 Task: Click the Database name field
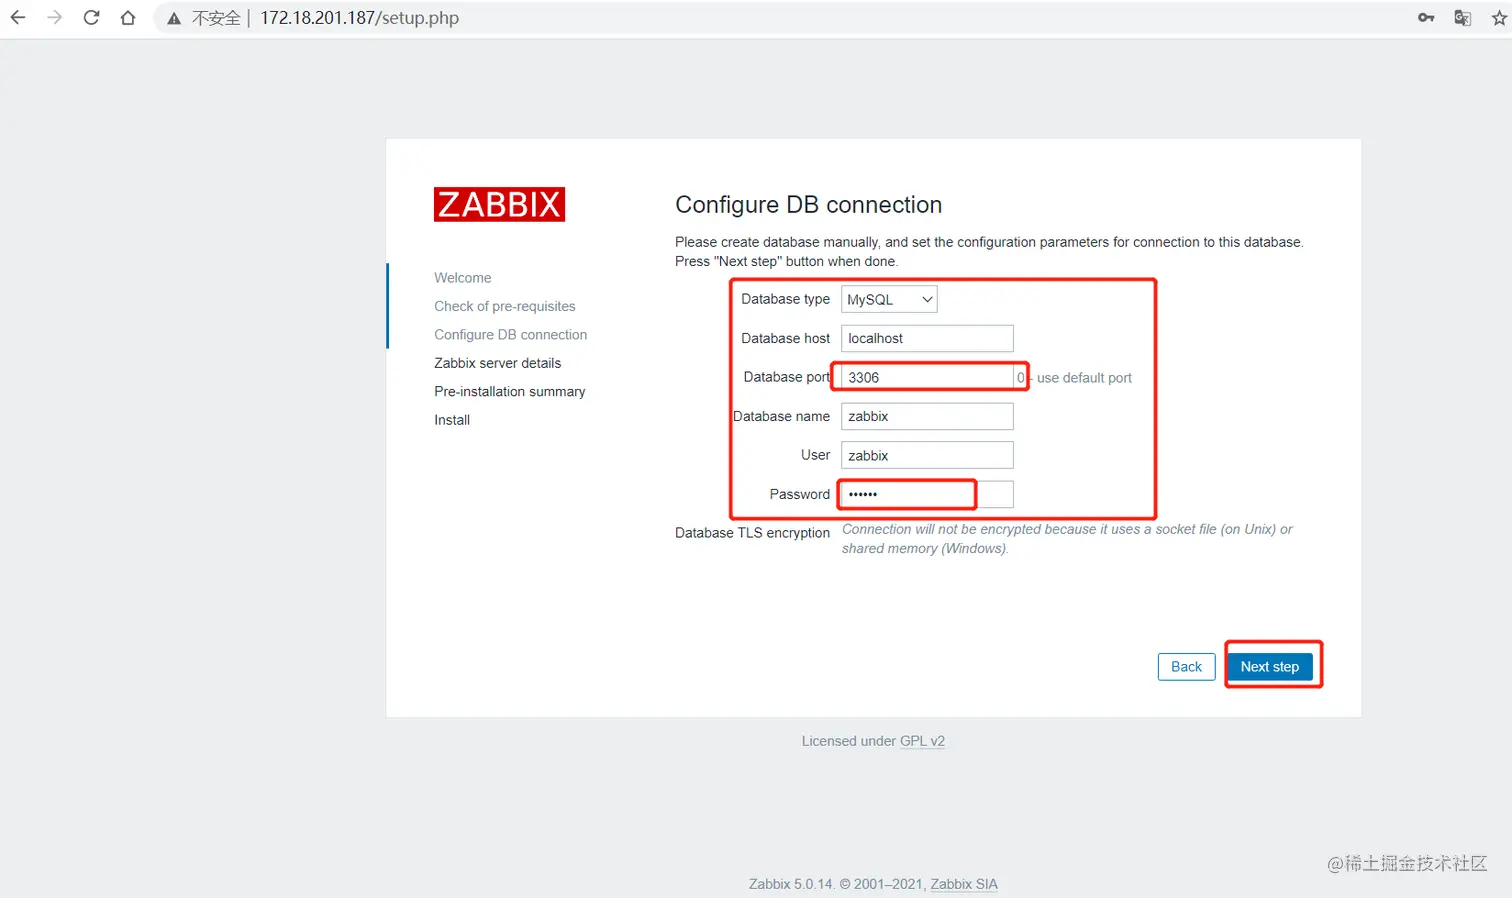(x=927, y=416)
